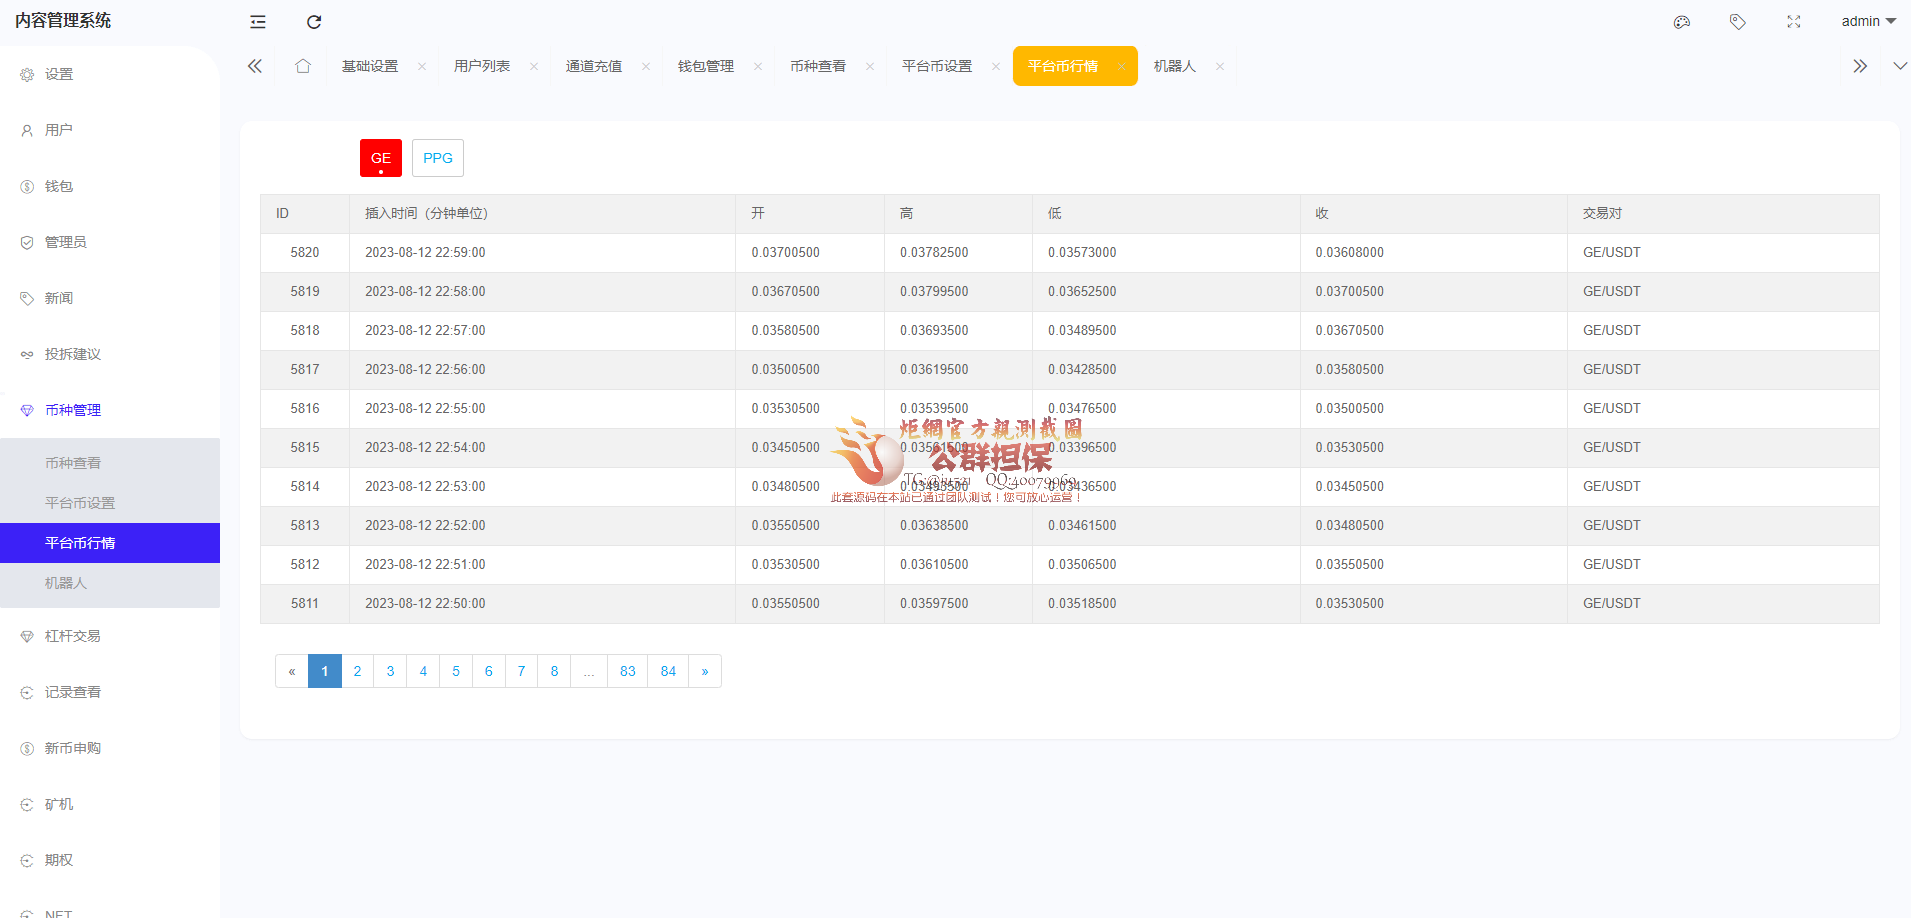
Task: Open 币种查看 submenu item
Action: (x=110, y=463)
